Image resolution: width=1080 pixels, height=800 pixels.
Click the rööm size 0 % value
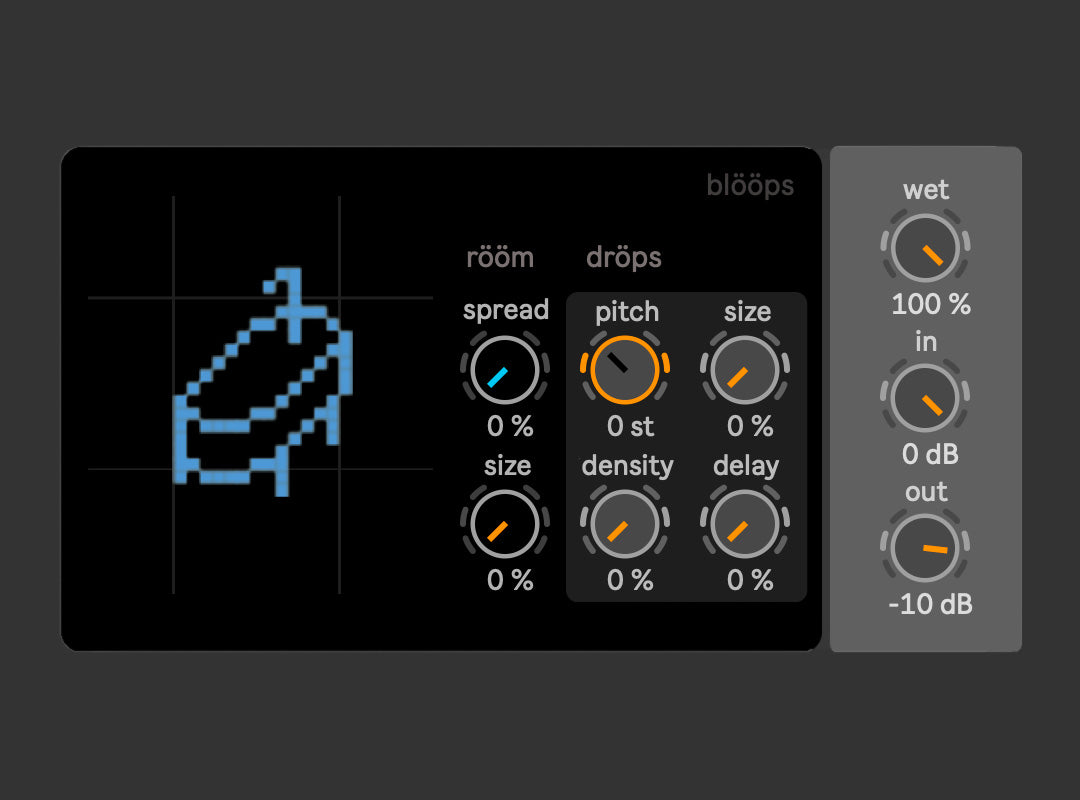(510, 580)
